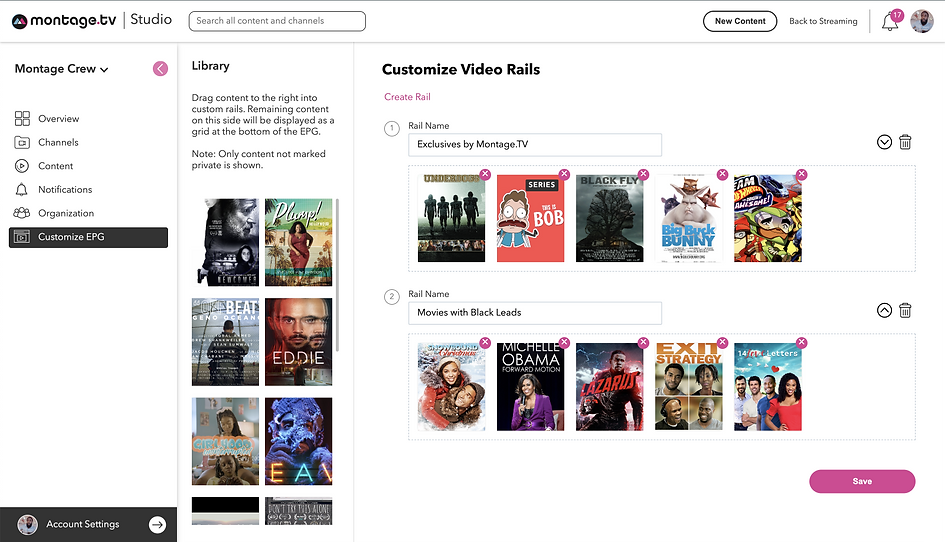The width and height of the screenshot is (945, 542).
Task: Collapse the sidebar with pink arrow button
Action: coord(160,69)
